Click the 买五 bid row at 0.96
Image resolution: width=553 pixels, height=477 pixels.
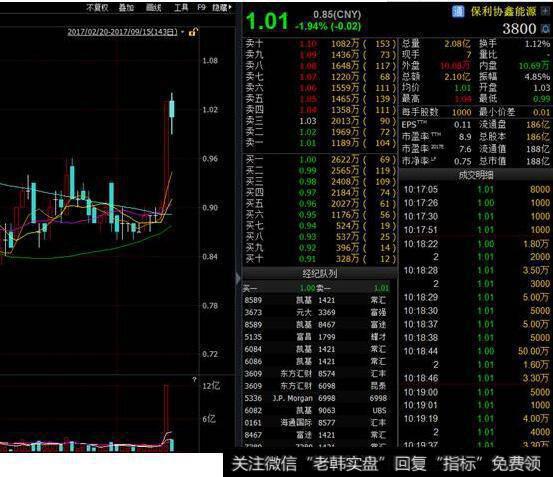320,204
